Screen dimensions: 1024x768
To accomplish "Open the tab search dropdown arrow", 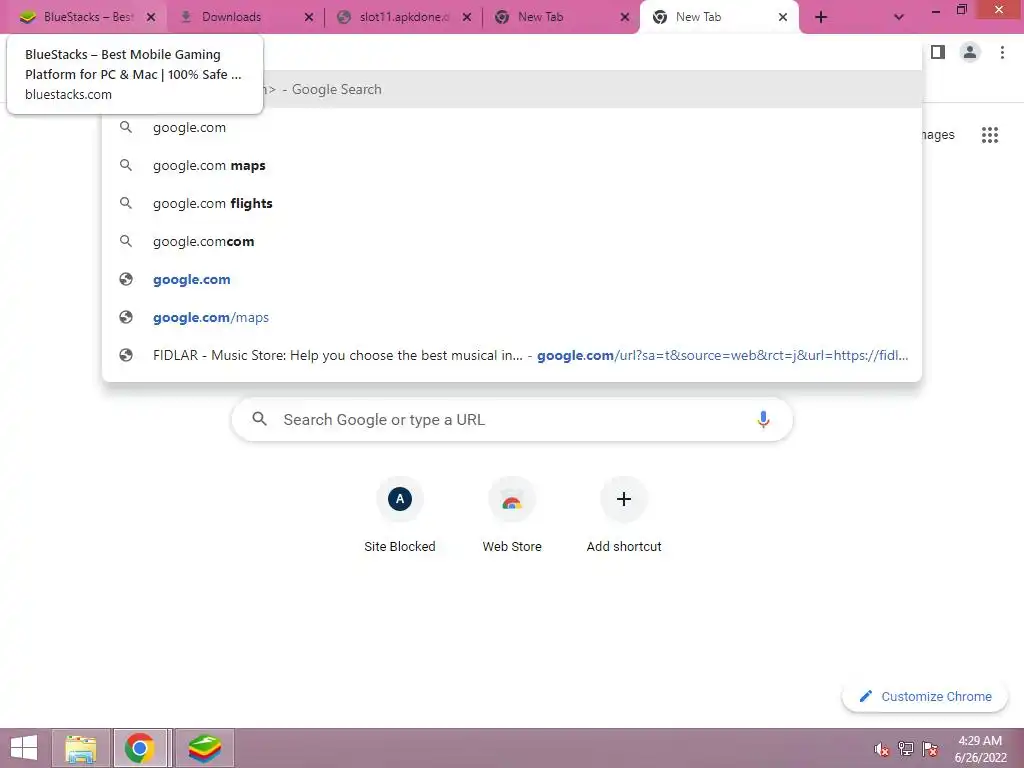I will (899, 17).
